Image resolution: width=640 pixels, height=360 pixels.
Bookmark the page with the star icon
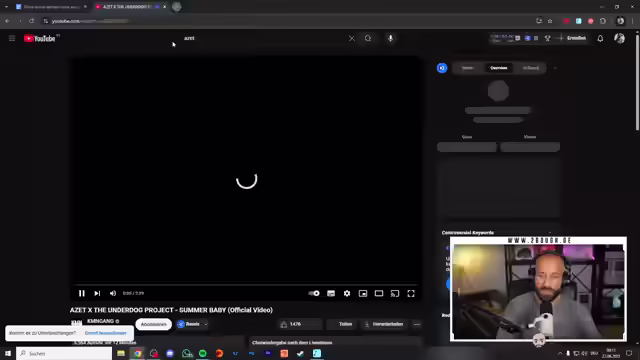coord(550,21)
